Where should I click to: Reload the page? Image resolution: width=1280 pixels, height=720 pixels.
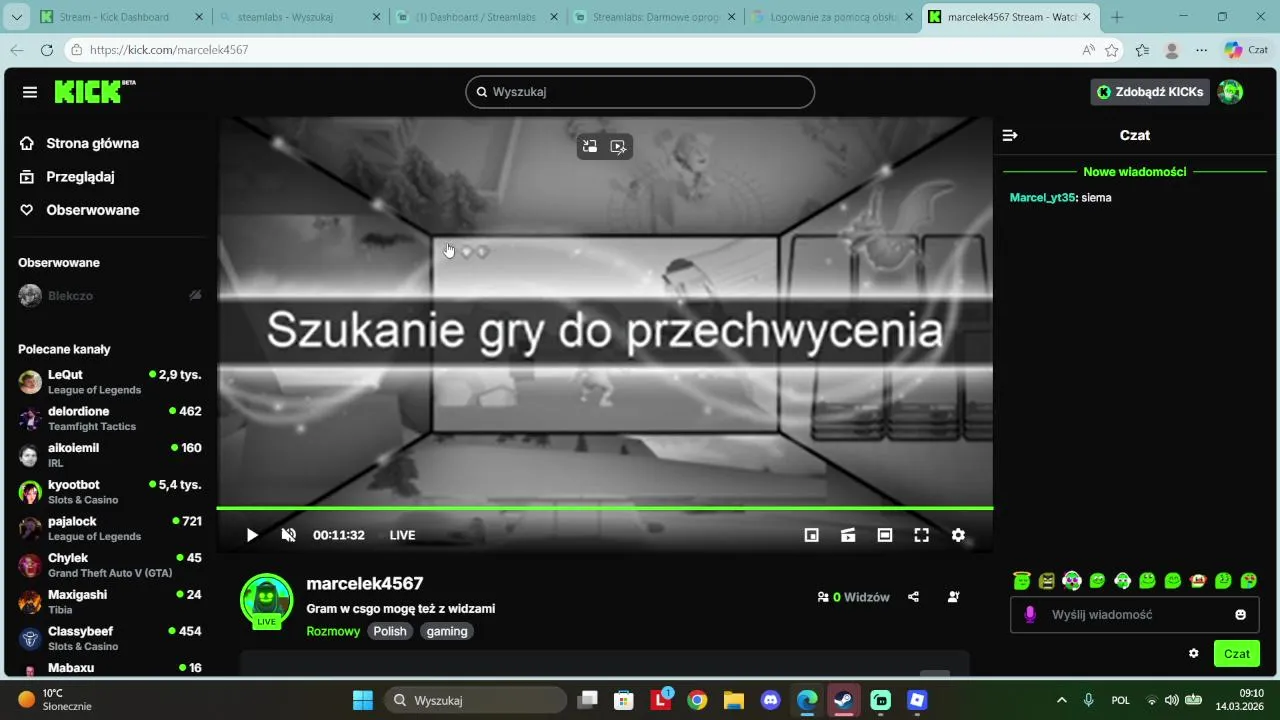[47, 50]
